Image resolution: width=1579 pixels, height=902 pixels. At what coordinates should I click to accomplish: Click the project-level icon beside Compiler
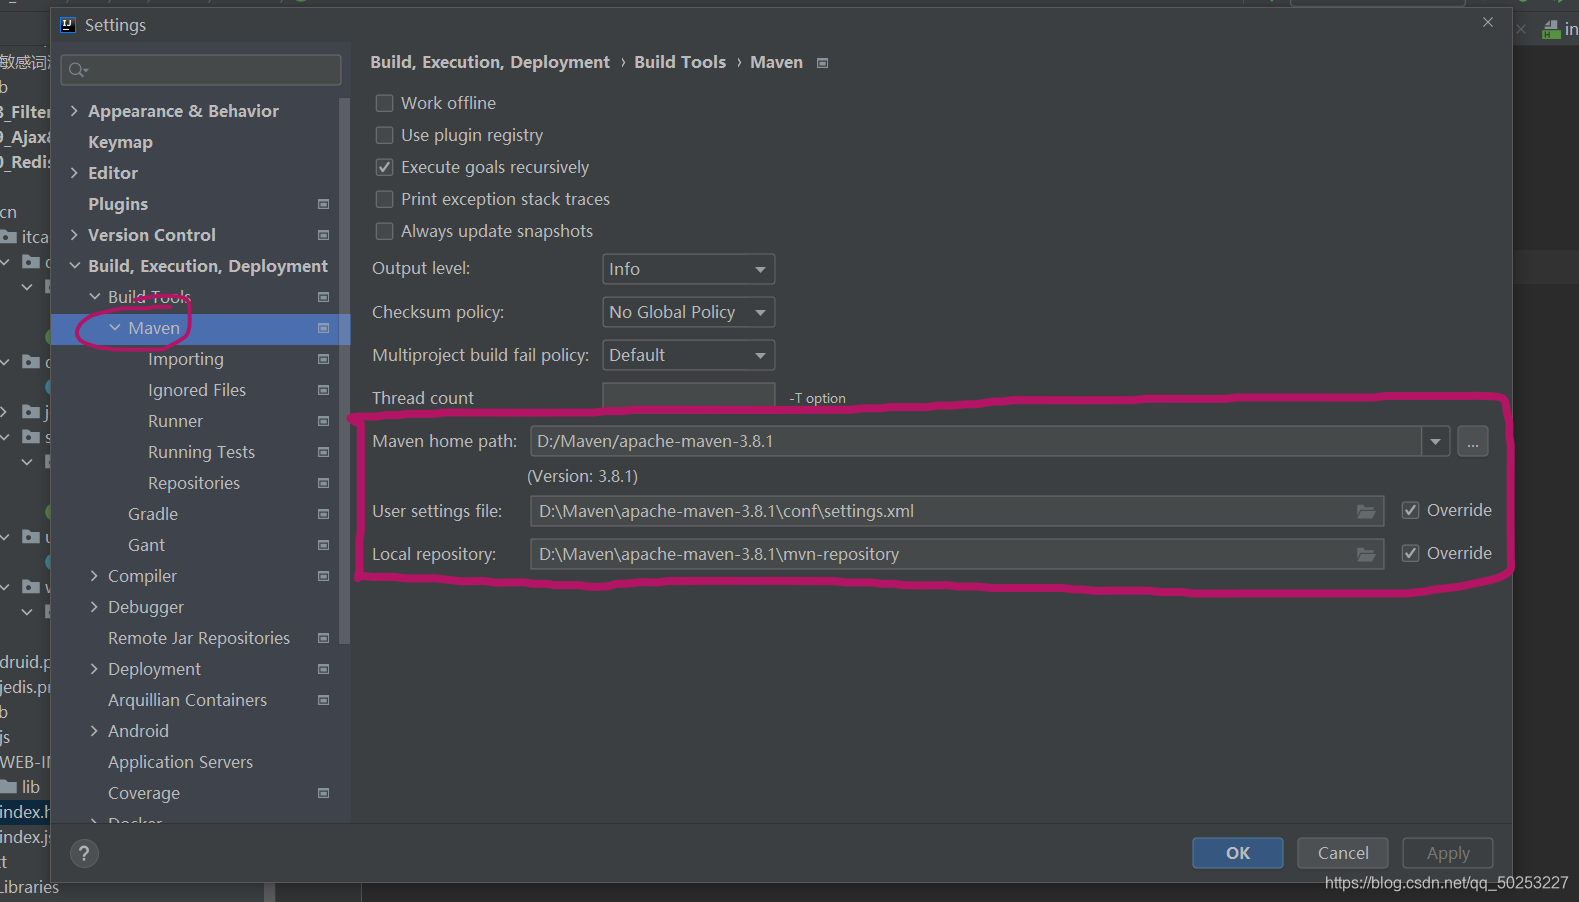click(323, 576)
